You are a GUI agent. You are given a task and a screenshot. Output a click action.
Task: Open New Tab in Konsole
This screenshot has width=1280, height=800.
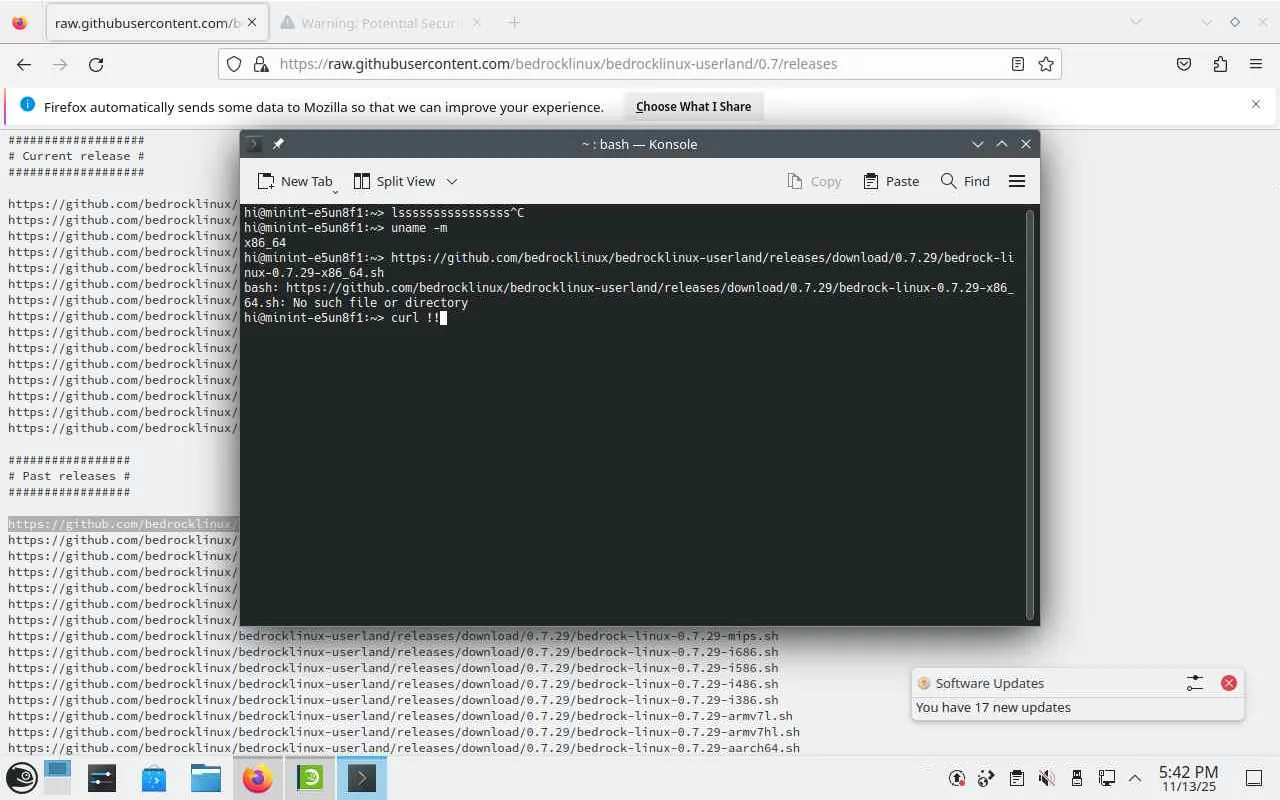[x=294, y=181]
